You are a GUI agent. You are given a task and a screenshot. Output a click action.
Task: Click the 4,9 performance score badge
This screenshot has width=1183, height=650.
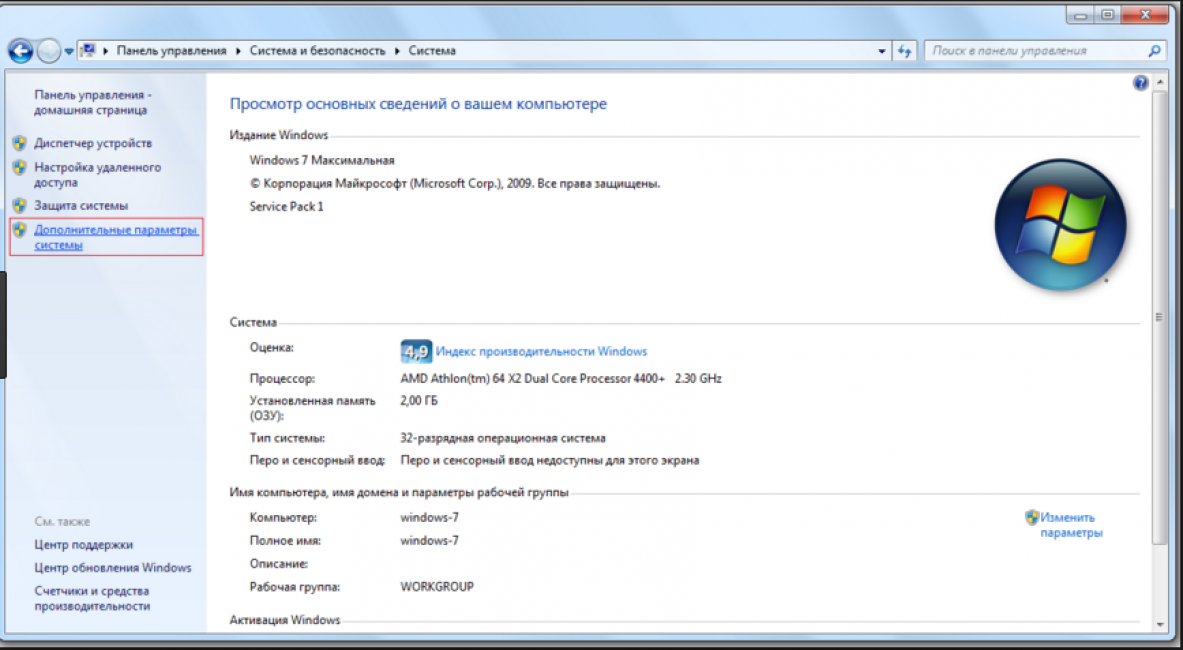(x=415, y=352)
